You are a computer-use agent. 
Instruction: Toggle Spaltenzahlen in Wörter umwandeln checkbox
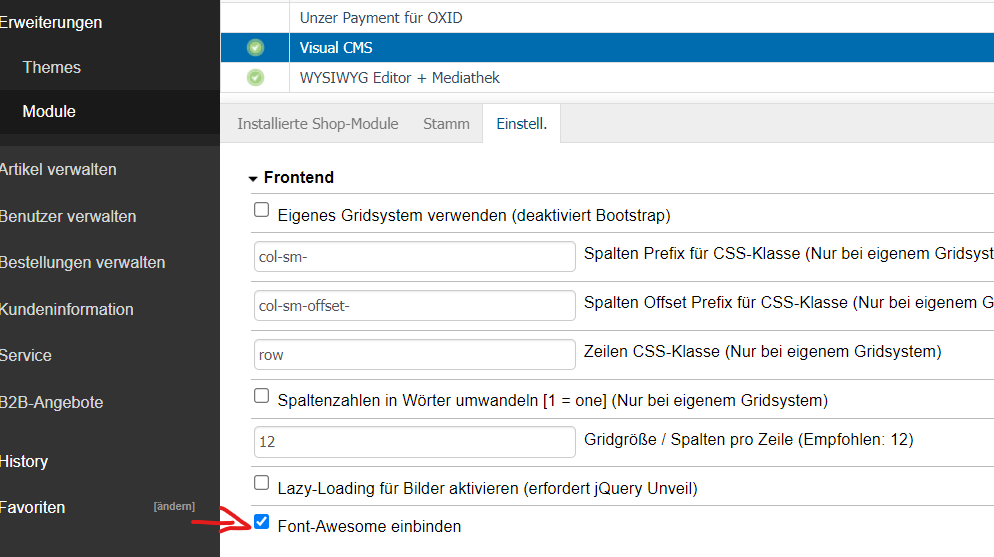262,396
